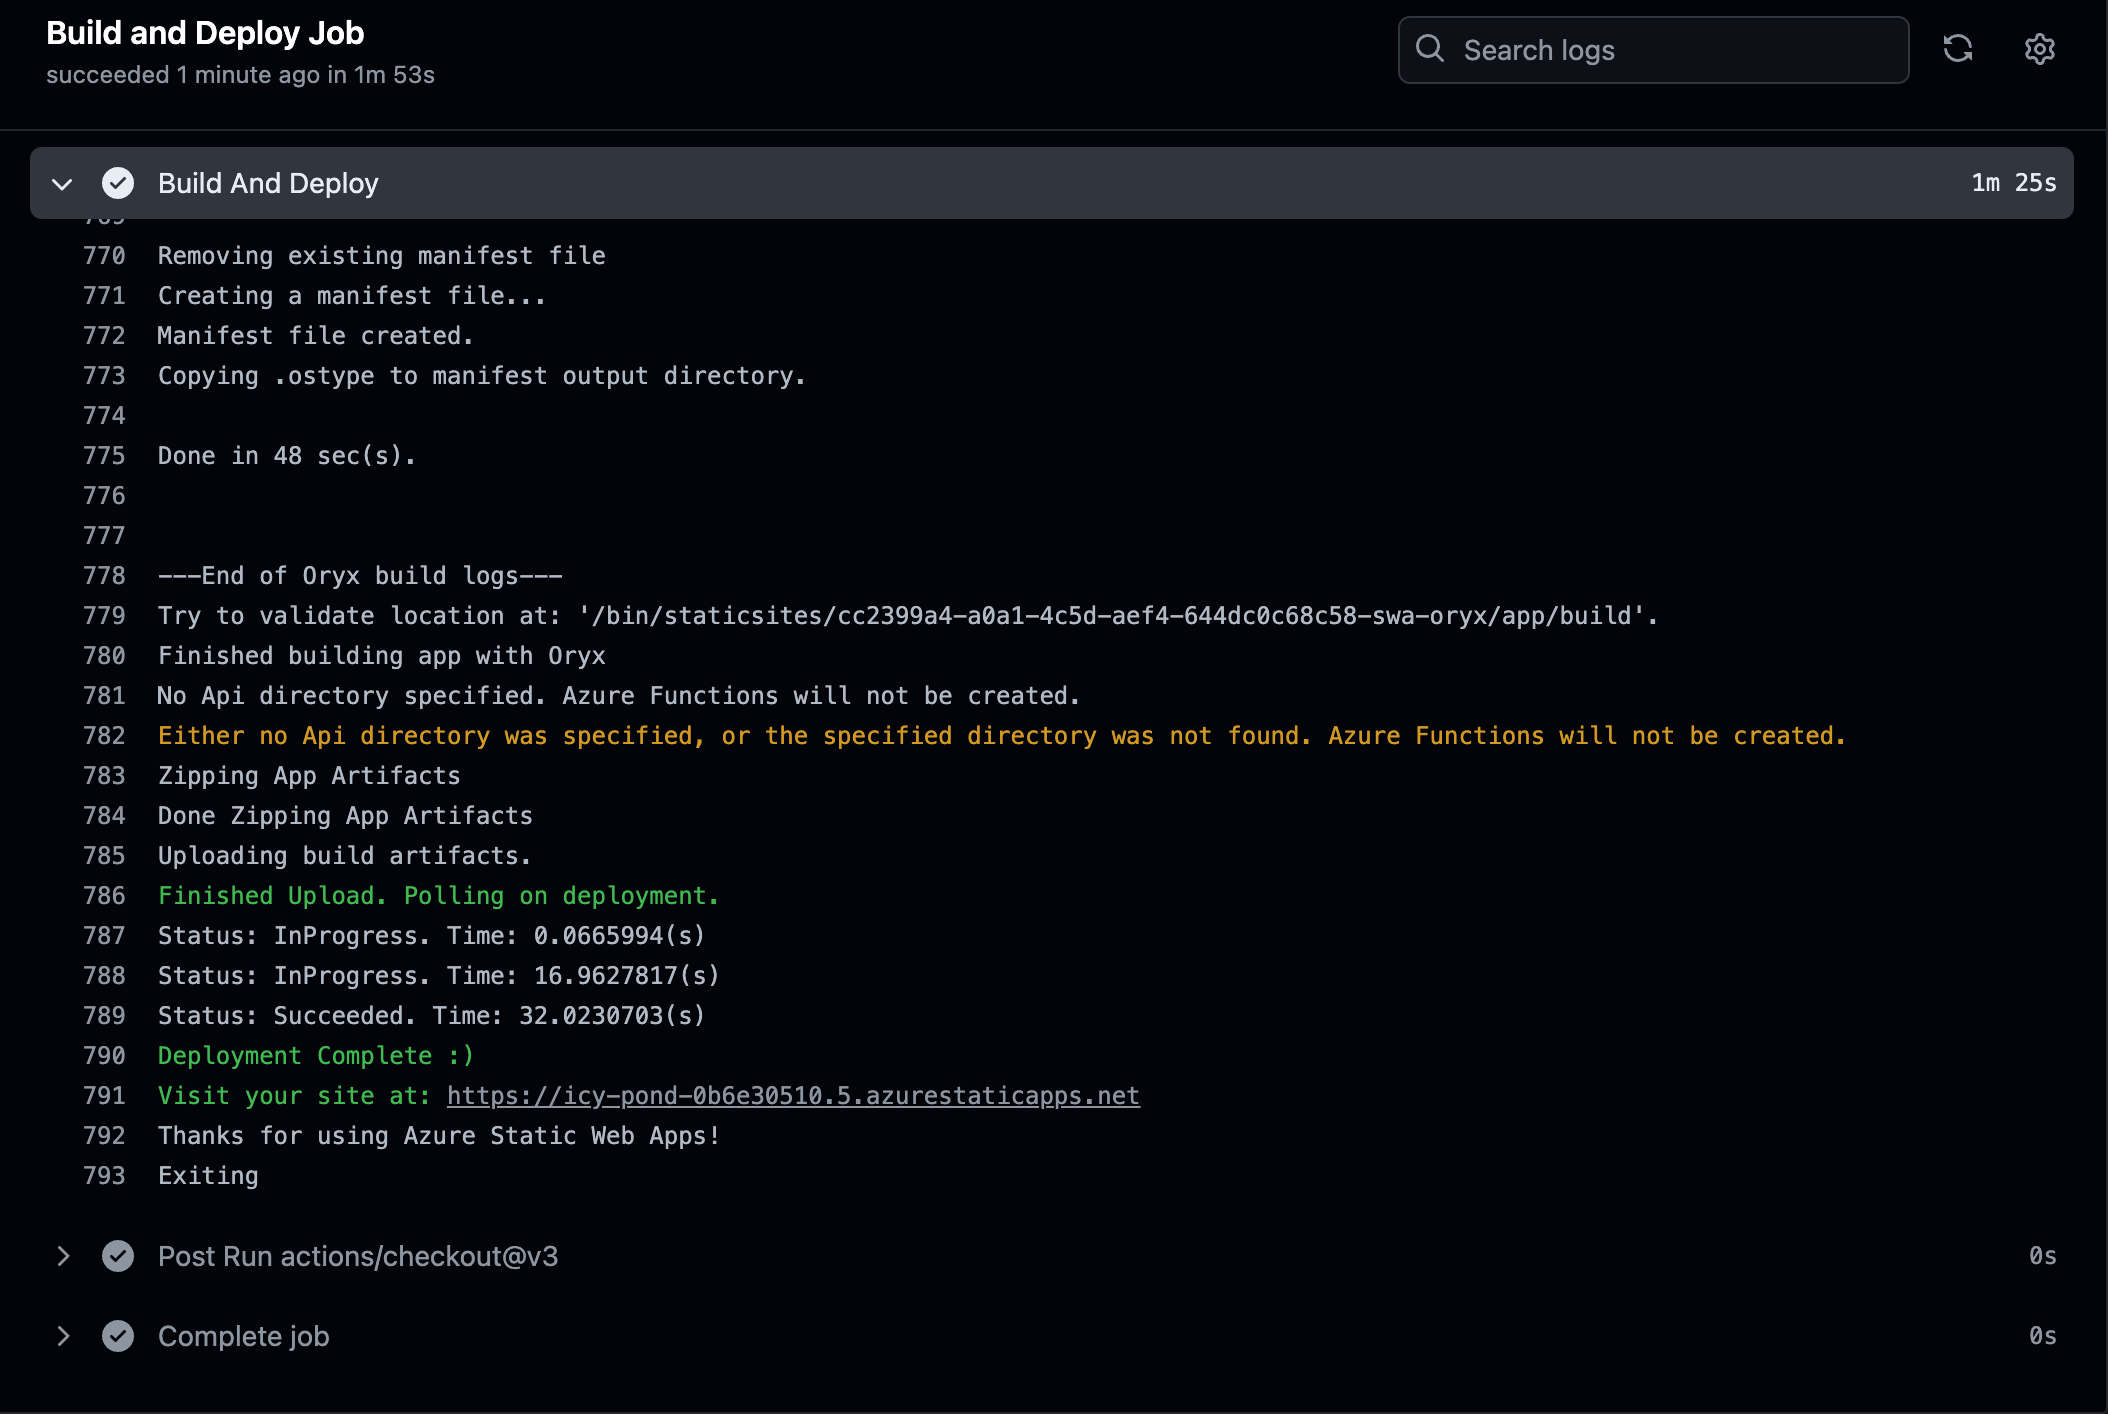2108x1414 pixels.
Task: Click the 1m 25s step duration
Action: point(2013,183)
